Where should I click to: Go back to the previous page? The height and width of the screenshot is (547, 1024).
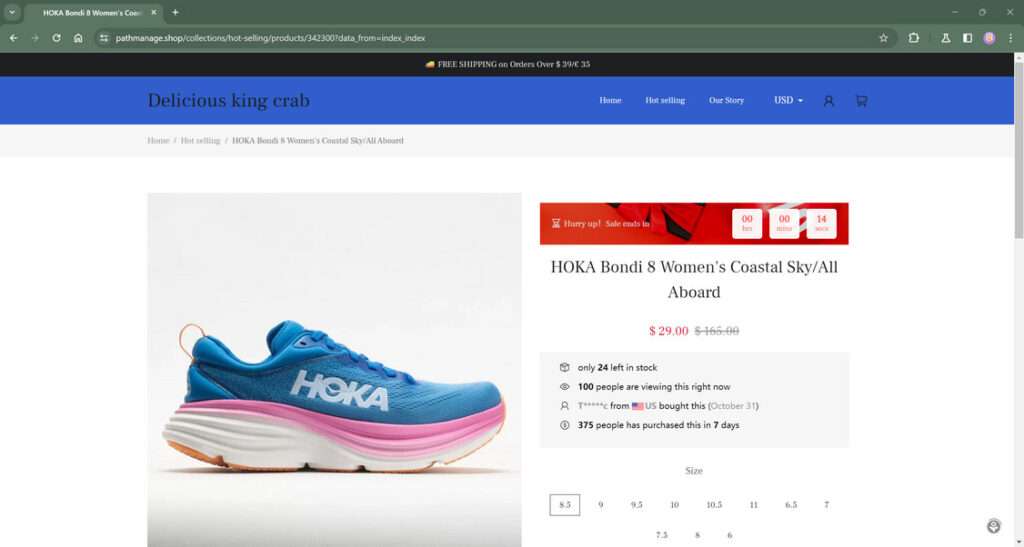[x=14, y=38]
